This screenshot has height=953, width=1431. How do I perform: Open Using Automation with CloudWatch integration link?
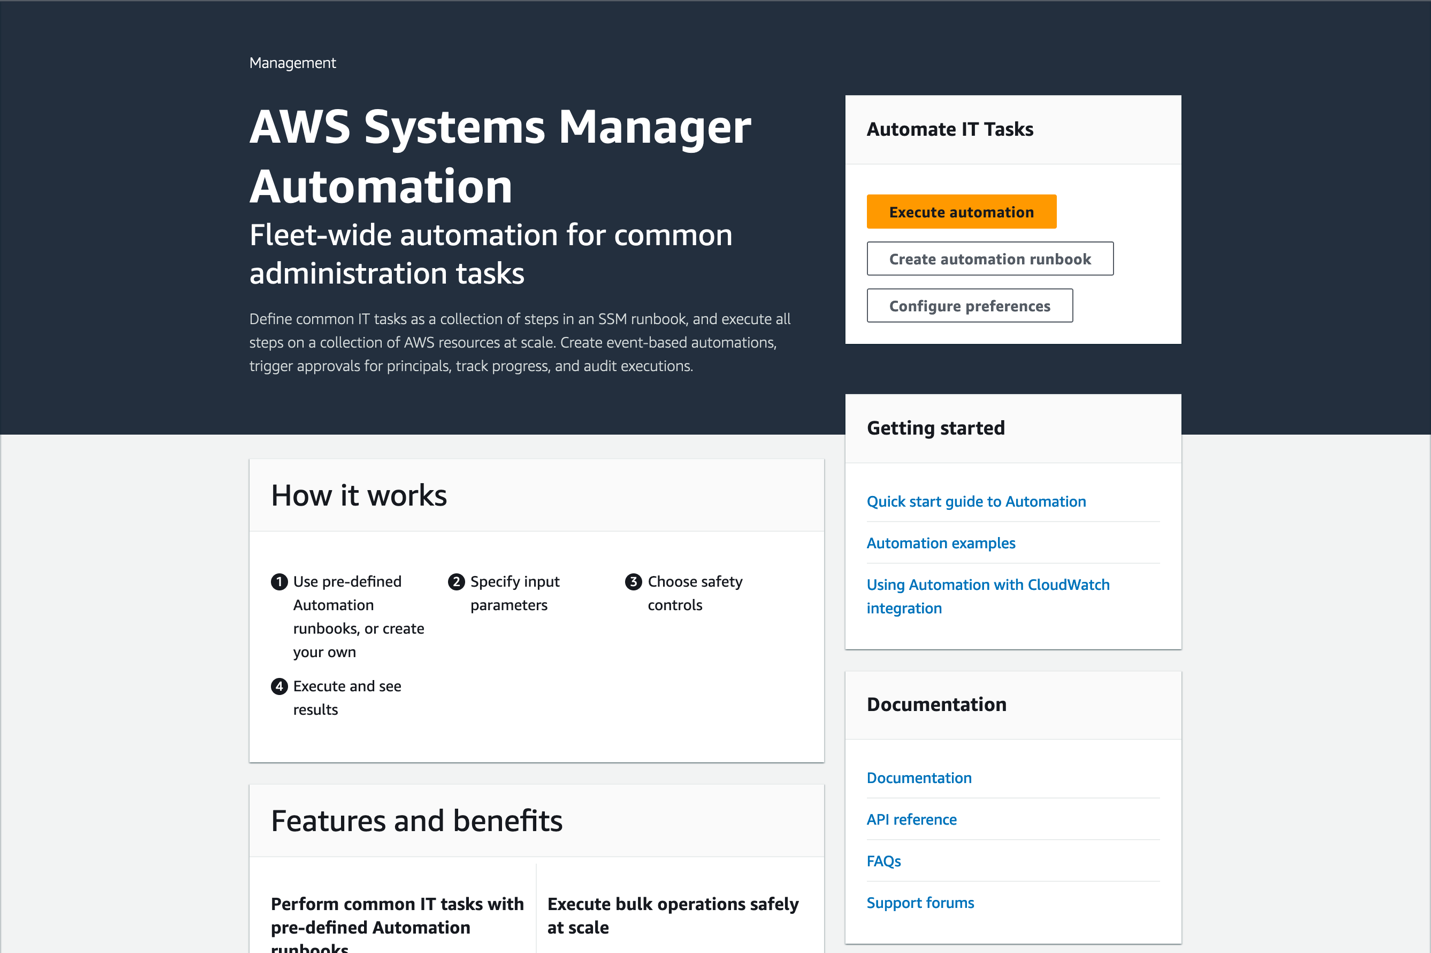point(988,596)
